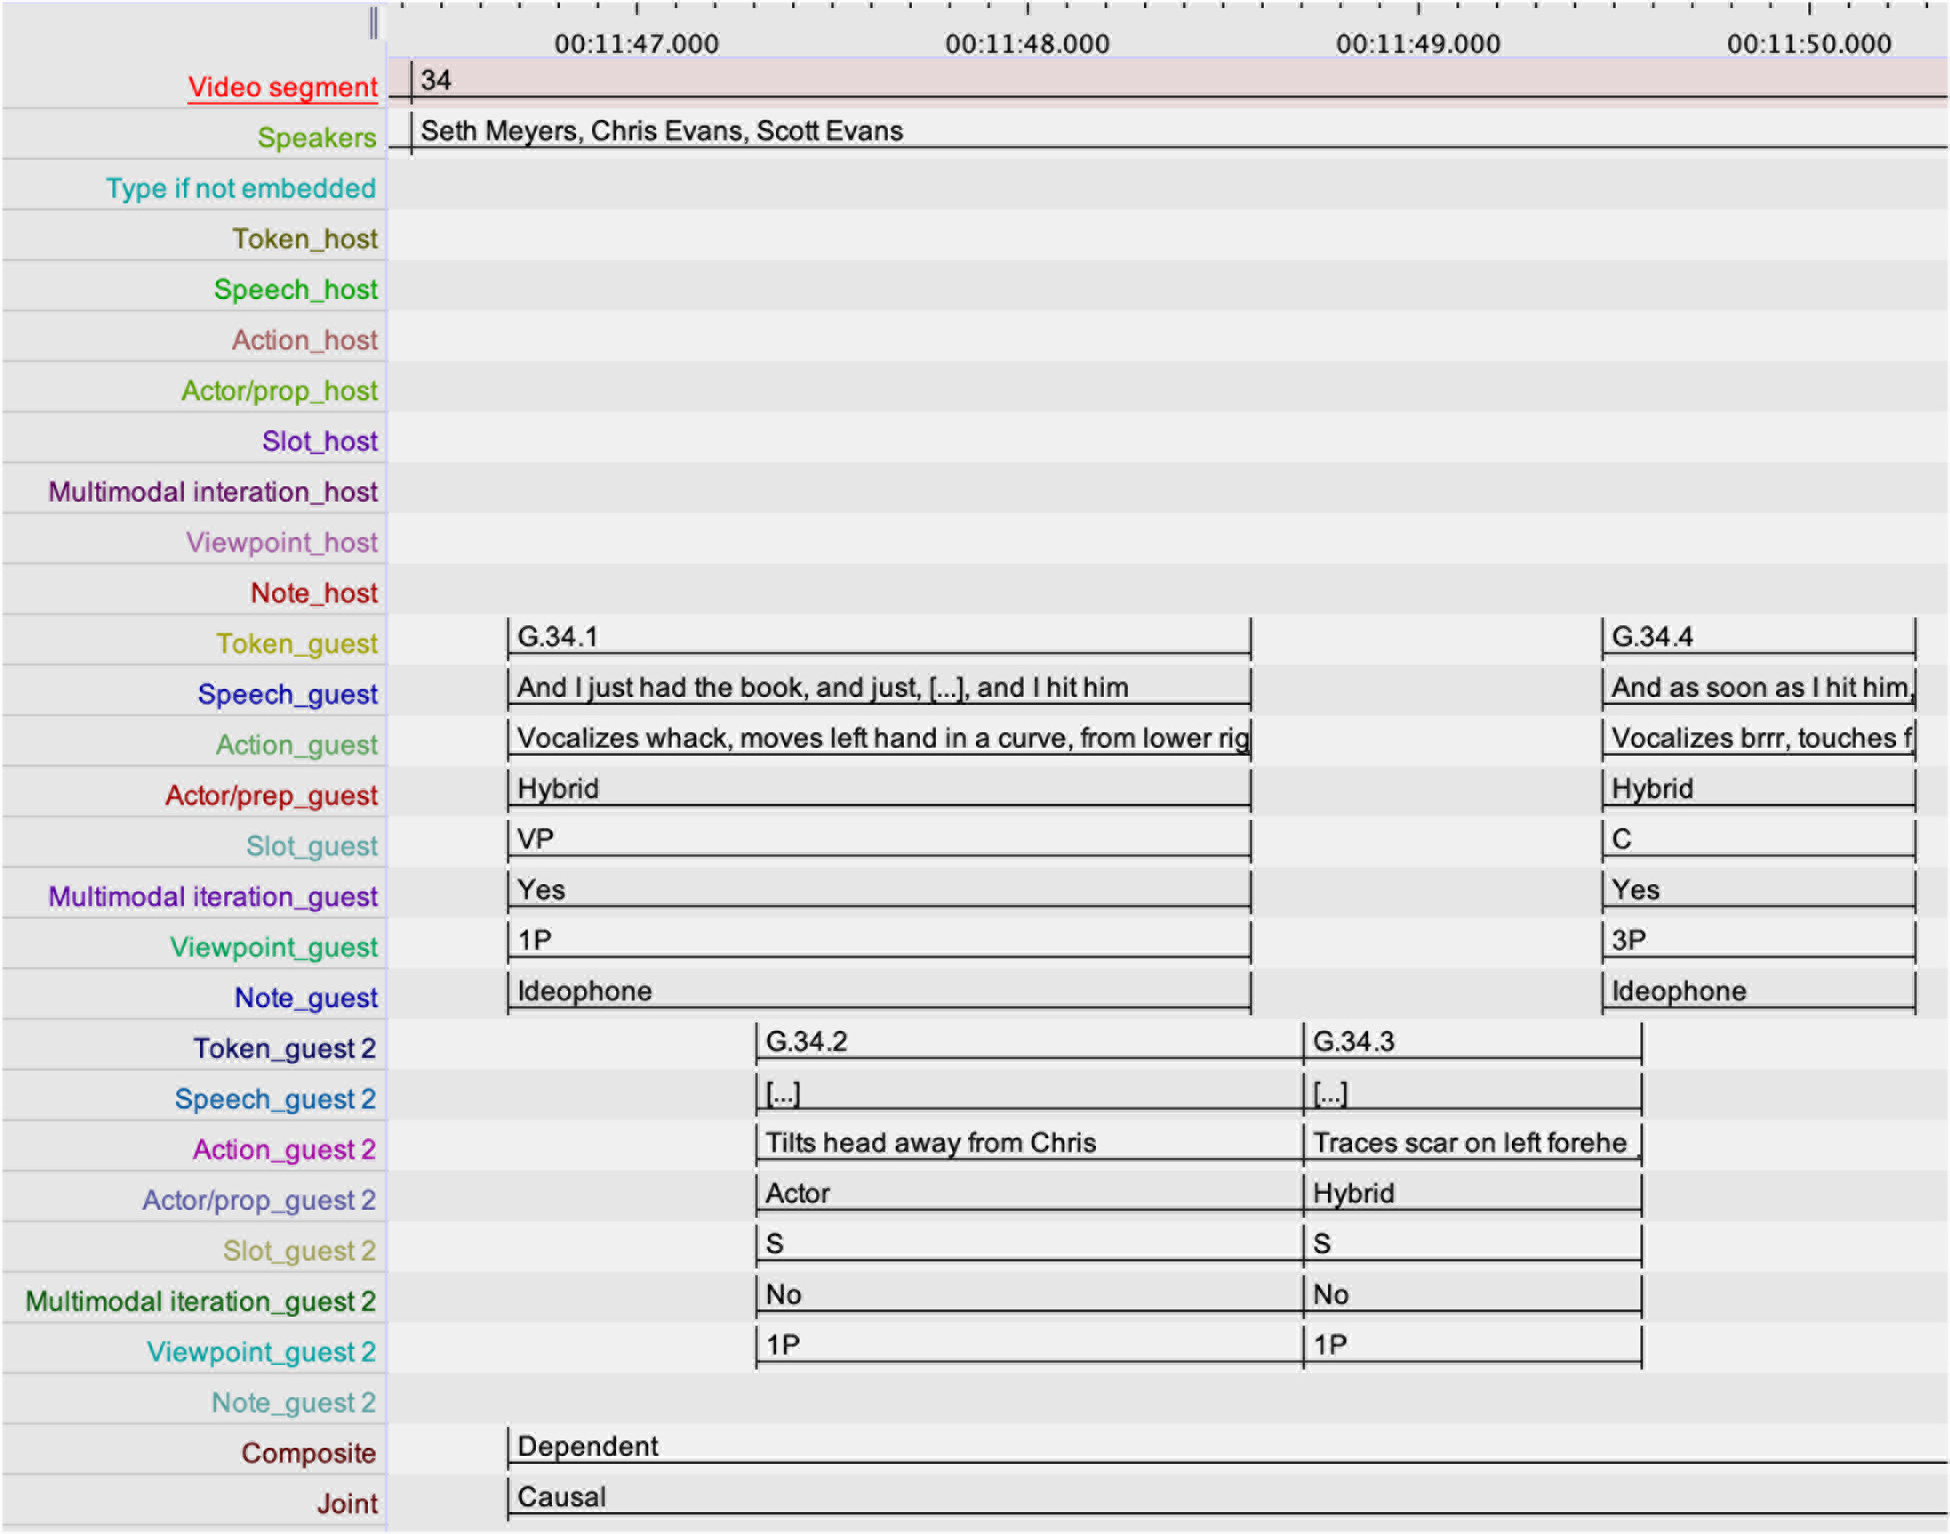
Task: Select the Multimodal iteration_guest 2 tier label
Action: (x=200, y=1301)
